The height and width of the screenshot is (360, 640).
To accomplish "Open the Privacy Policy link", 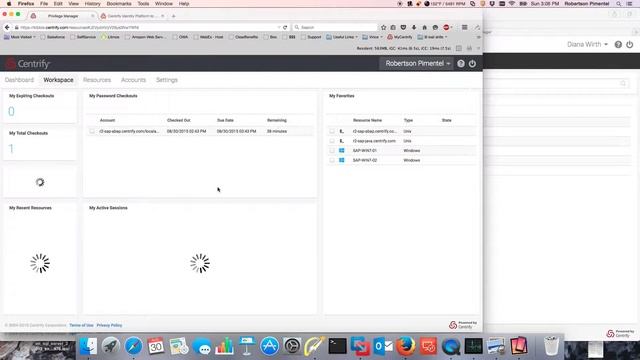I will click(x=109, y=325).
